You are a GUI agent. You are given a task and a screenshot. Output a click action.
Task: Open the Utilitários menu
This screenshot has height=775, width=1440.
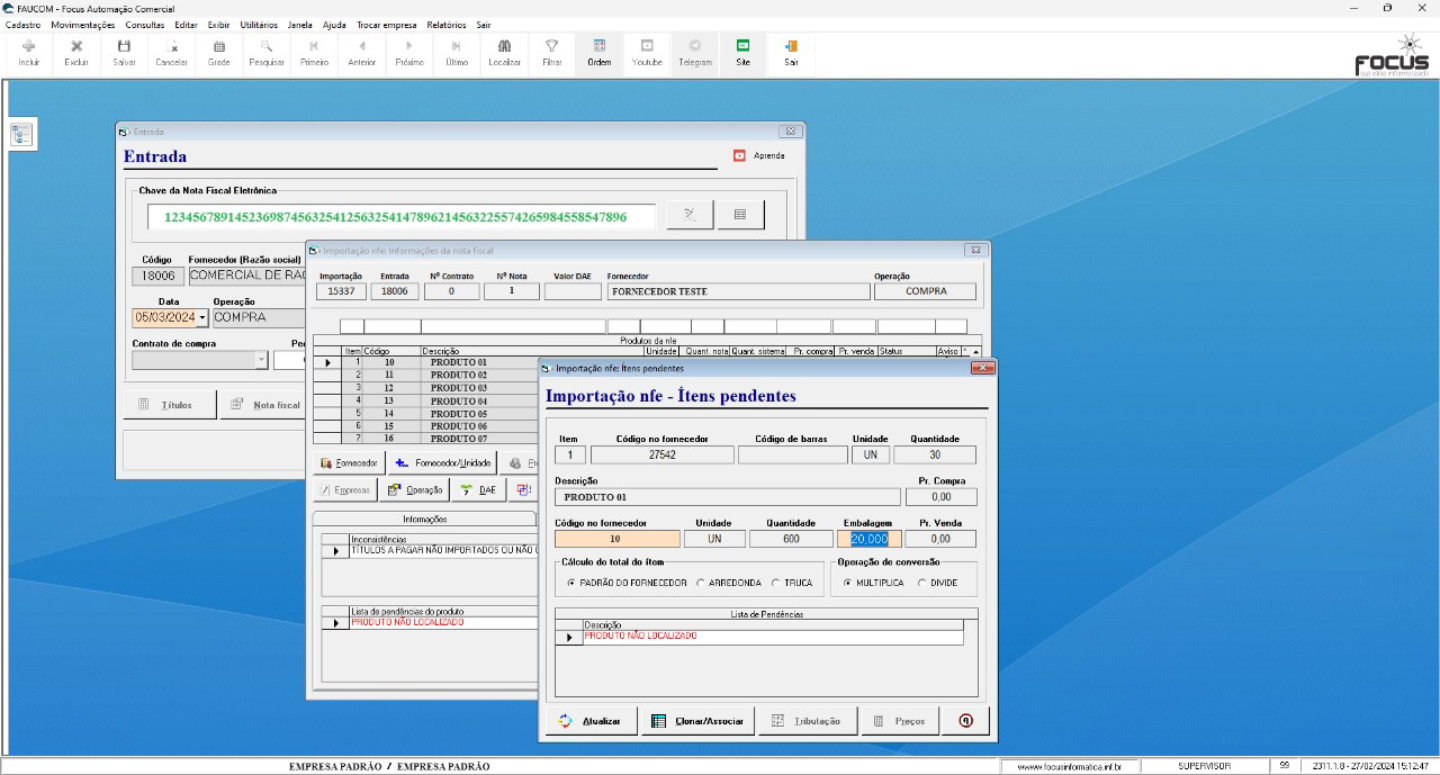point(259,25)
